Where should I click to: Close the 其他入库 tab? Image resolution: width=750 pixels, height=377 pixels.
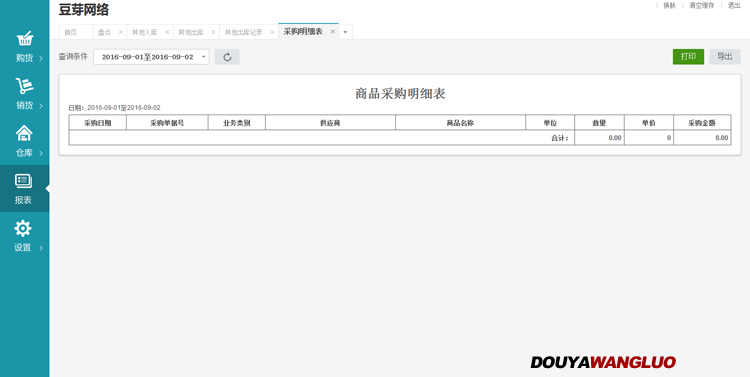click(167, 32)
